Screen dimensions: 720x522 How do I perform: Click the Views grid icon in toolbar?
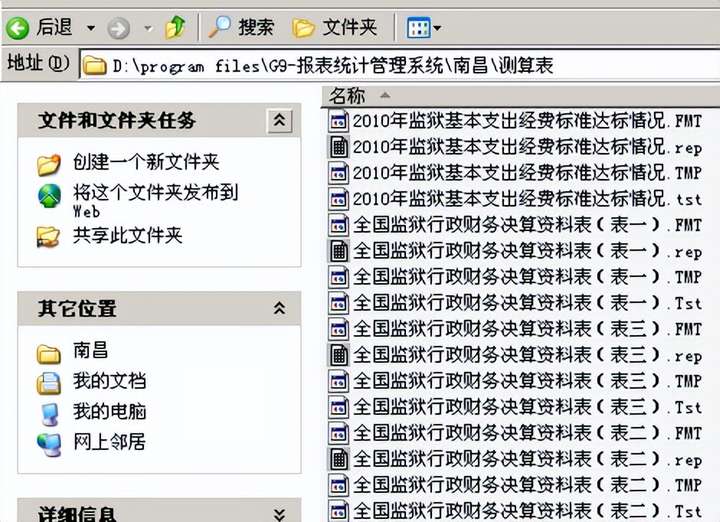(418, 28)
